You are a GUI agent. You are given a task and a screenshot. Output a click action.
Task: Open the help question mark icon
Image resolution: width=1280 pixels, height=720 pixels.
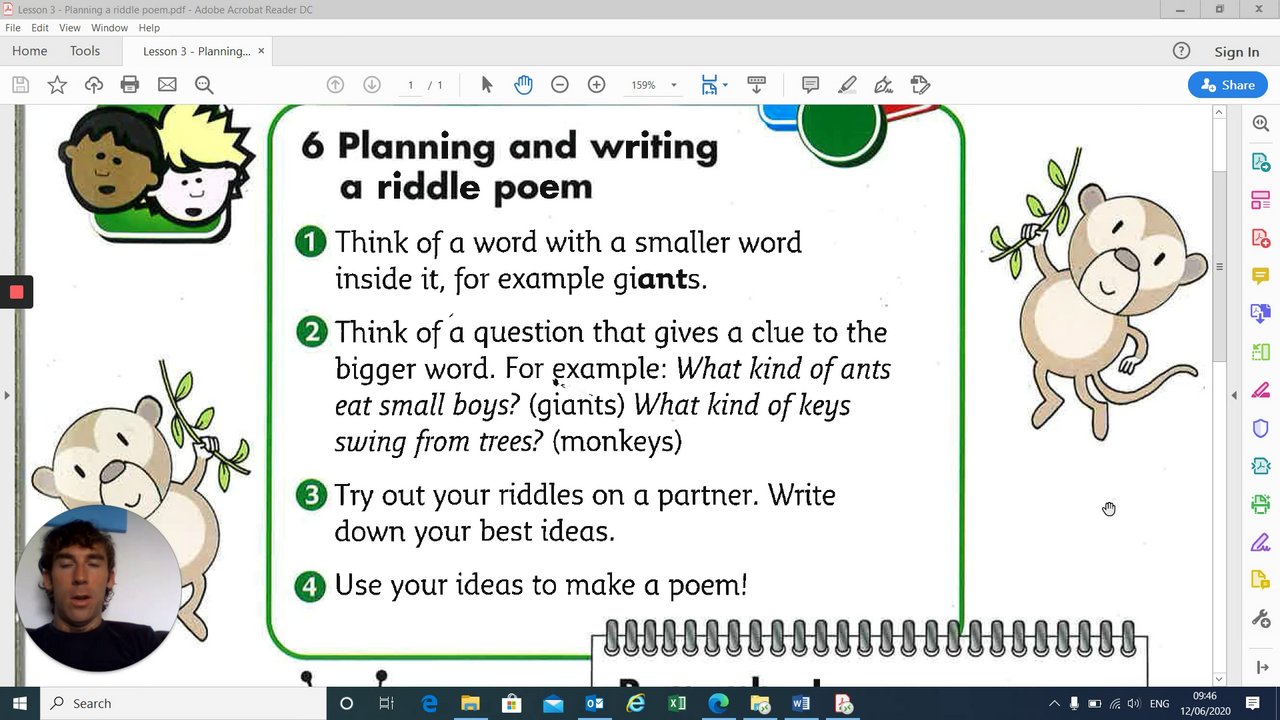tap(1181, 51)
